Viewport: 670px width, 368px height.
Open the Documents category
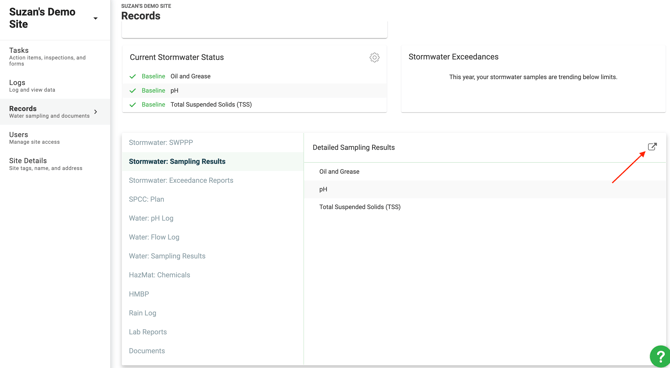click(x=212, y=351)
